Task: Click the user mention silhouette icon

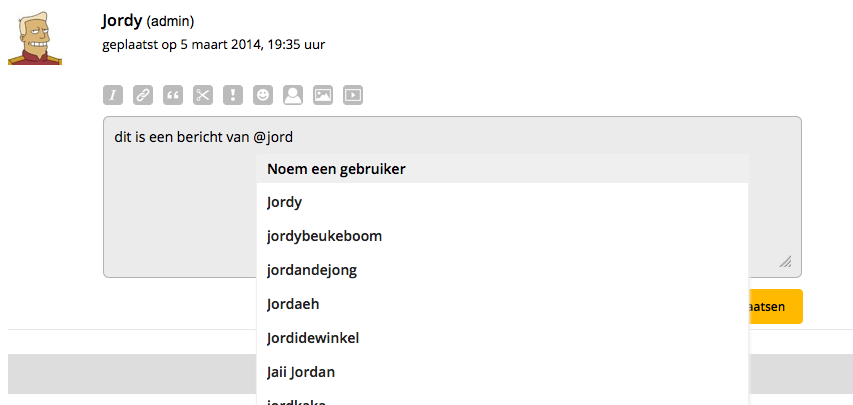Action: pyautogui.click(x=293, y=96)
